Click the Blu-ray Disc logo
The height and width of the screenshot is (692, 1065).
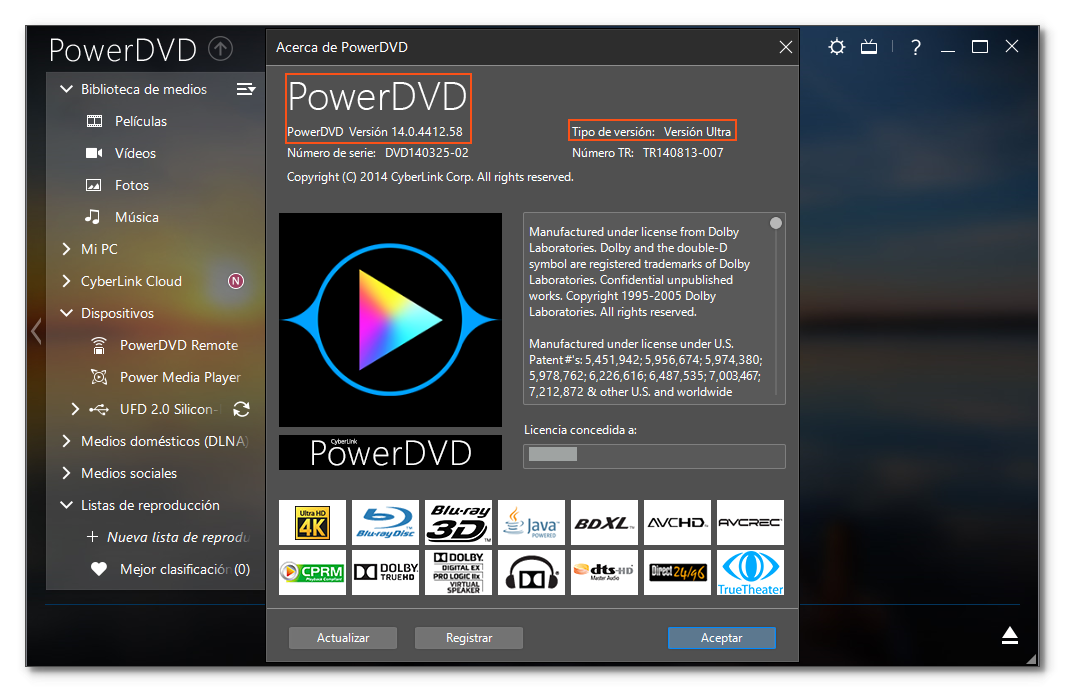coord(385,522)
